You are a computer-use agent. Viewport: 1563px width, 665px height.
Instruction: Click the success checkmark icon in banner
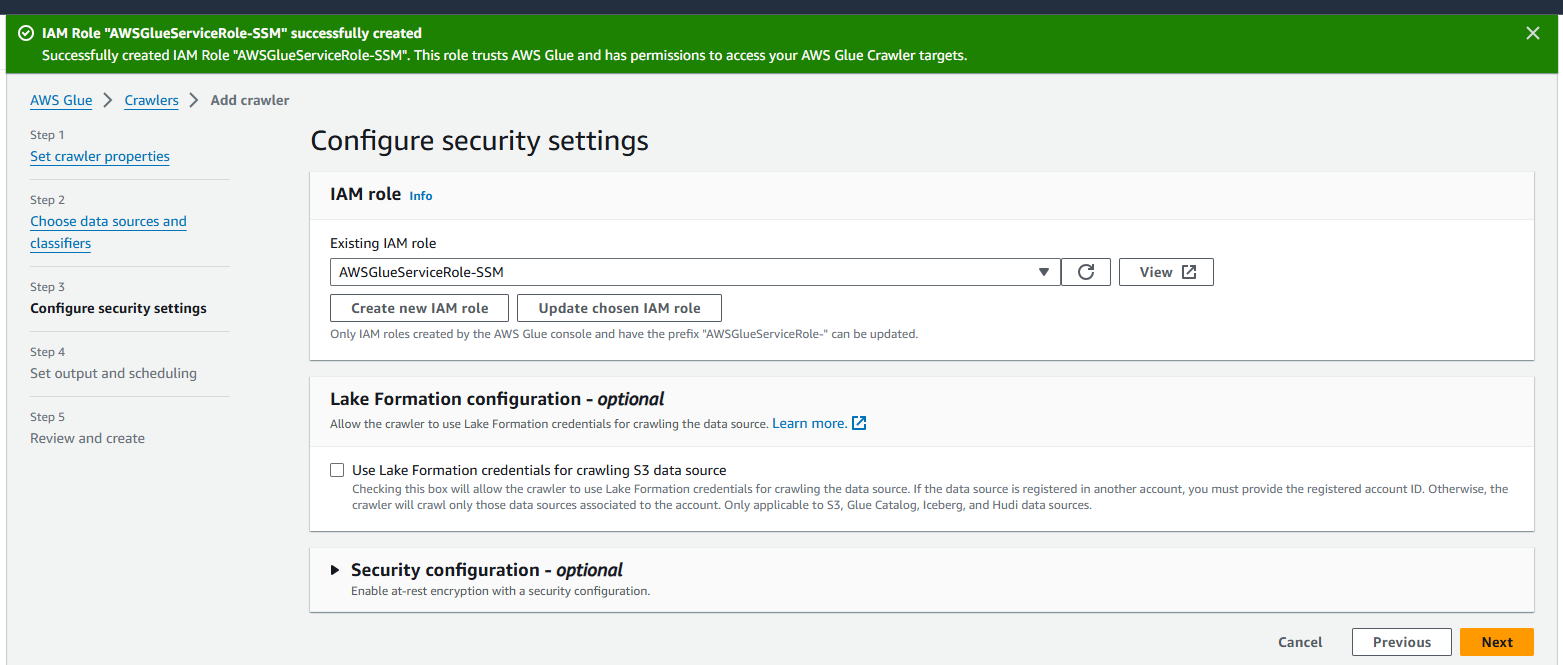(26, 33)
